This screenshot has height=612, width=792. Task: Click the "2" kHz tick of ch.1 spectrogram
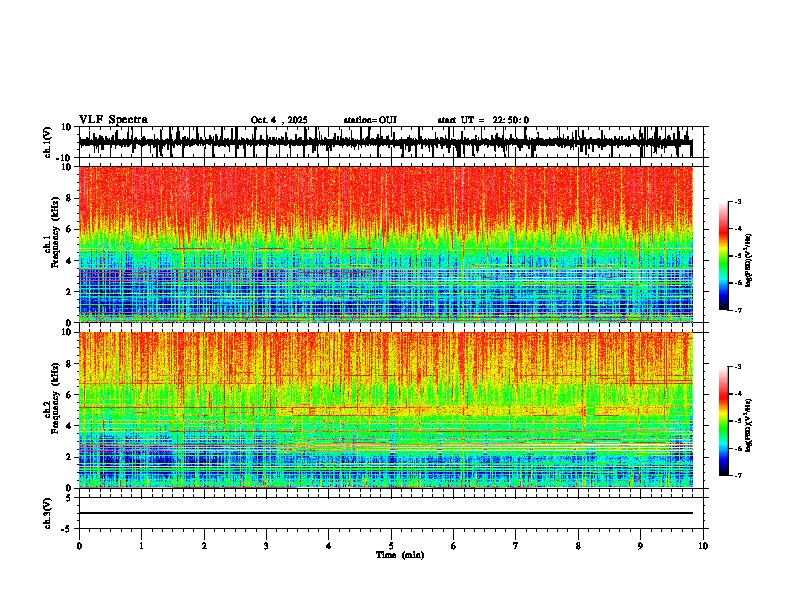[x=70, y=291]
